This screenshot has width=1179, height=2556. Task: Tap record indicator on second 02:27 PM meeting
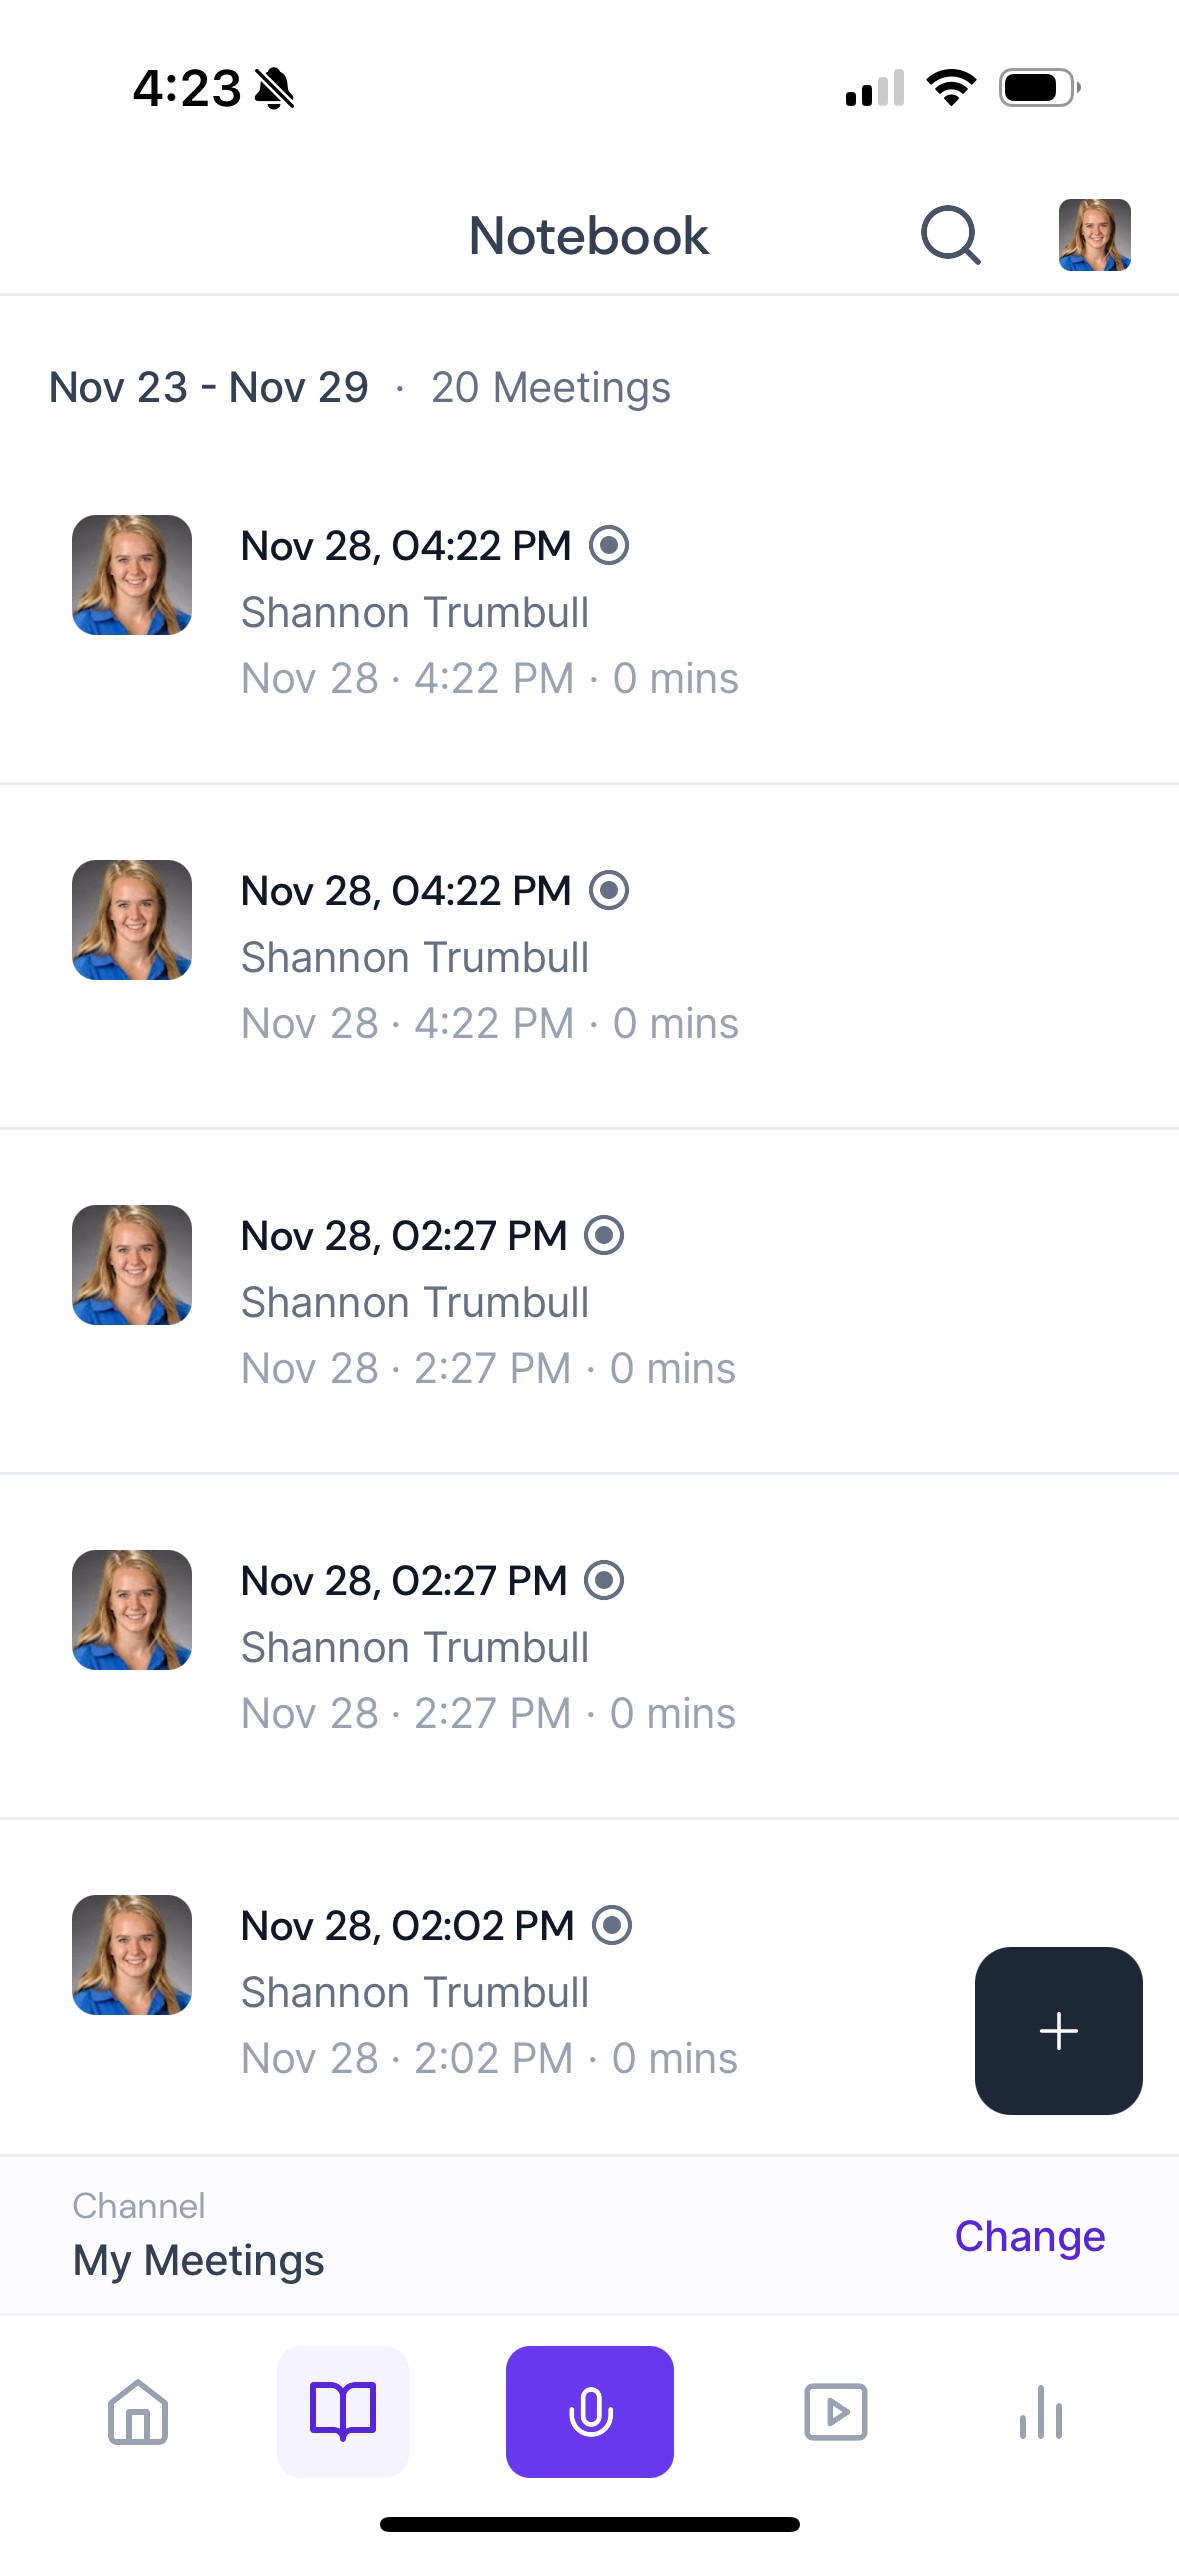click(x=604, y=1581)
